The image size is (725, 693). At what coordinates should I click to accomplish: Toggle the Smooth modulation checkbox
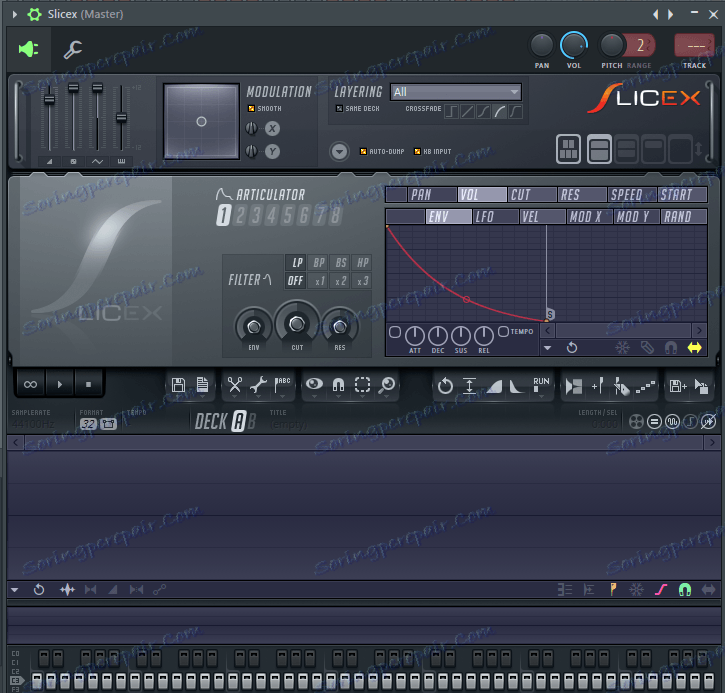click(x=252, y=108)
